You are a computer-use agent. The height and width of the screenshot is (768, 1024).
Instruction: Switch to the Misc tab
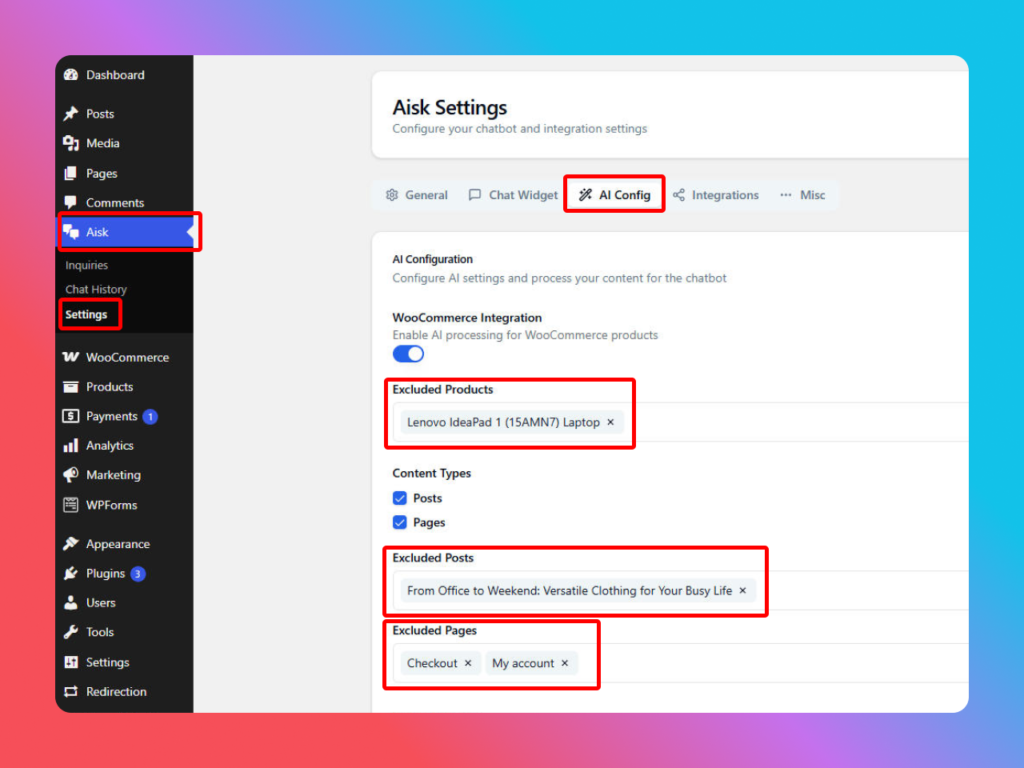[803, 195]
